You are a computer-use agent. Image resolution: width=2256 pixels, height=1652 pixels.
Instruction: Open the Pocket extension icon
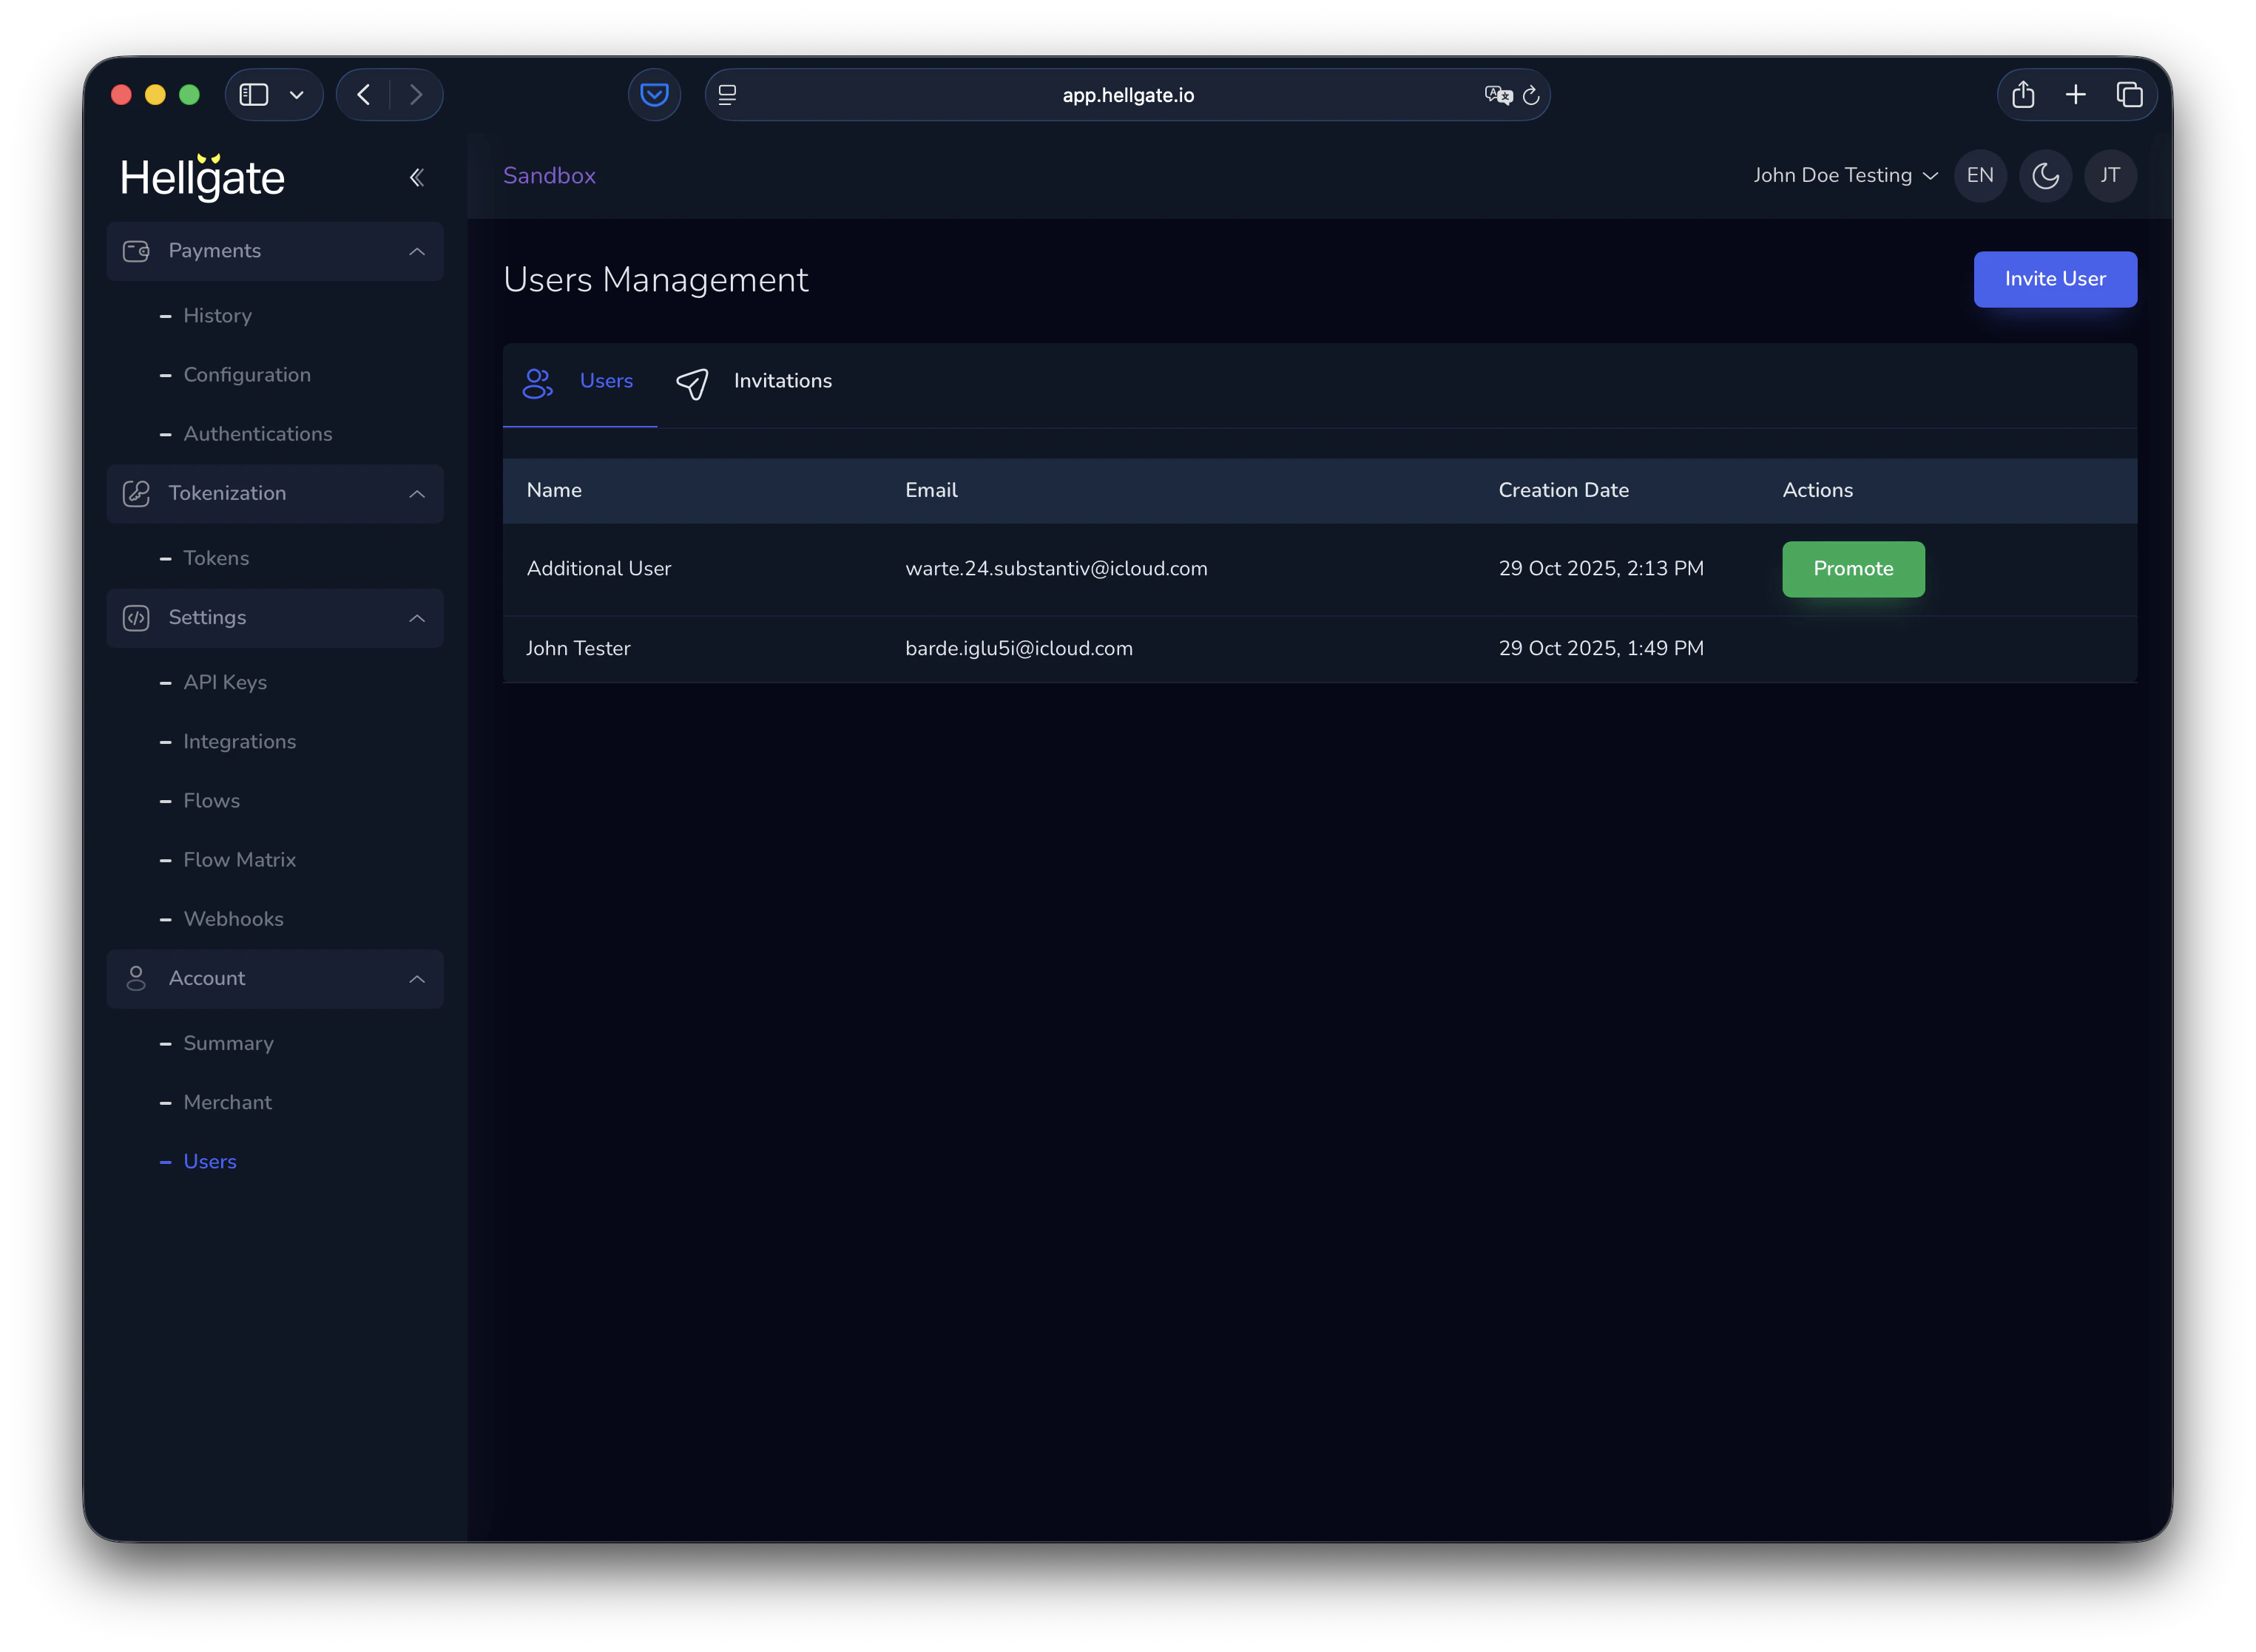654,95
